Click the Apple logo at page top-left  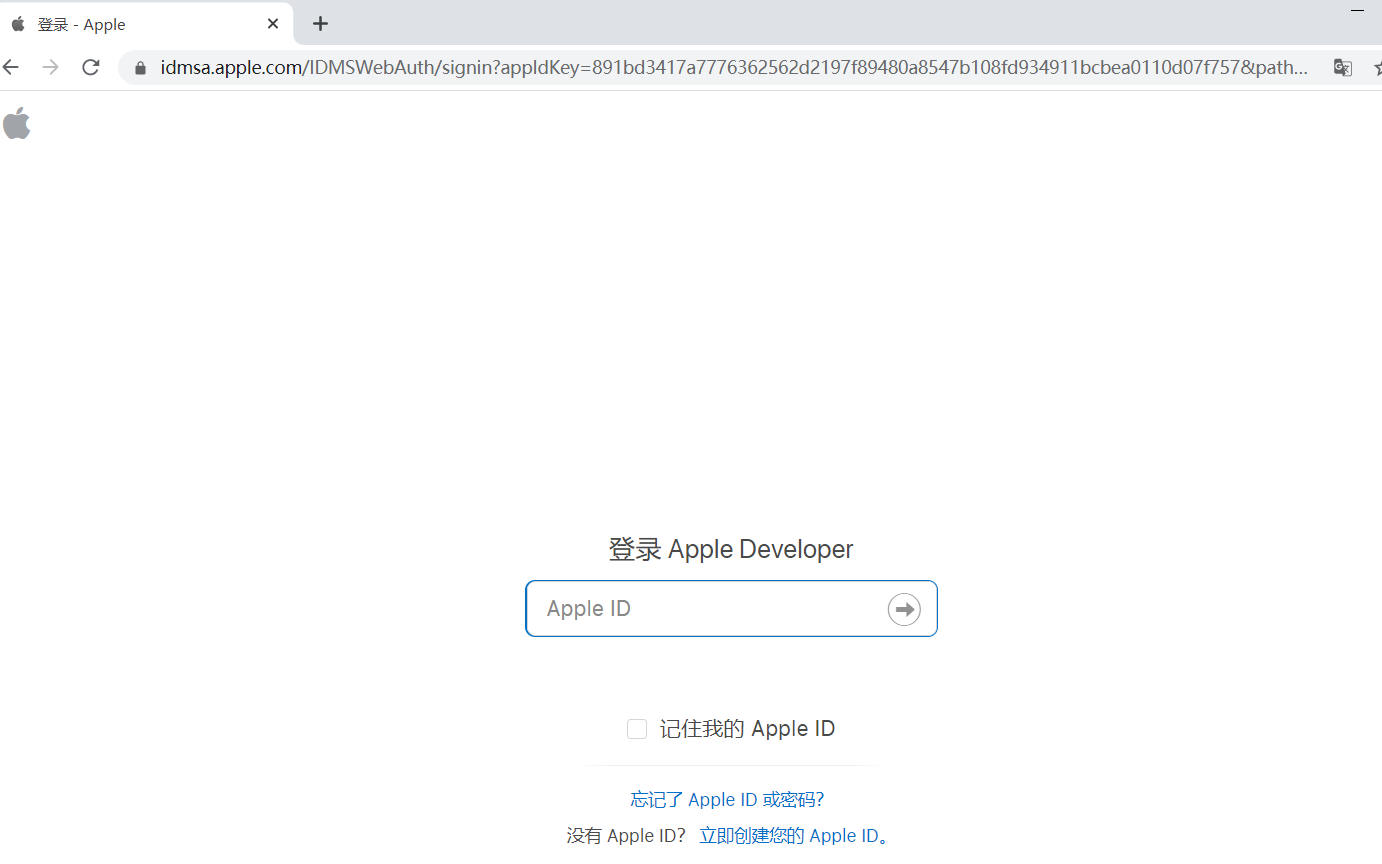(16, 123)
